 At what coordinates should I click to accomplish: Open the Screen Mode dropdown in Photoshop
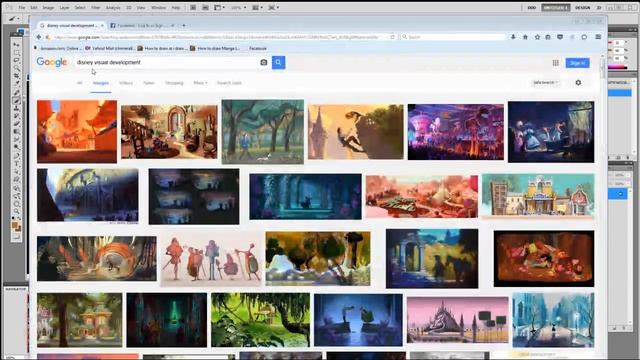click(273, 8)
